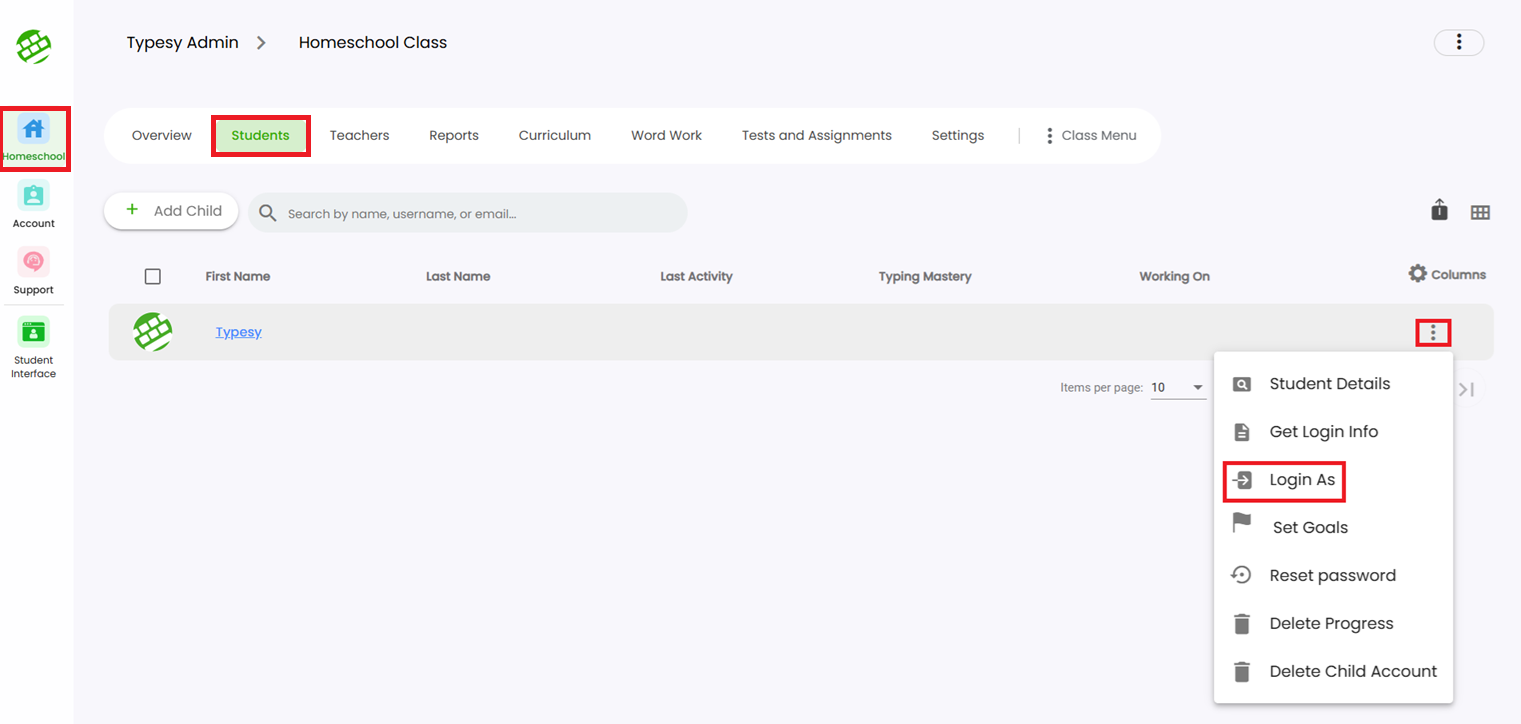The image size is (1521, 724).
Task: Open the Typesy student name link
Action: point(239,332)
